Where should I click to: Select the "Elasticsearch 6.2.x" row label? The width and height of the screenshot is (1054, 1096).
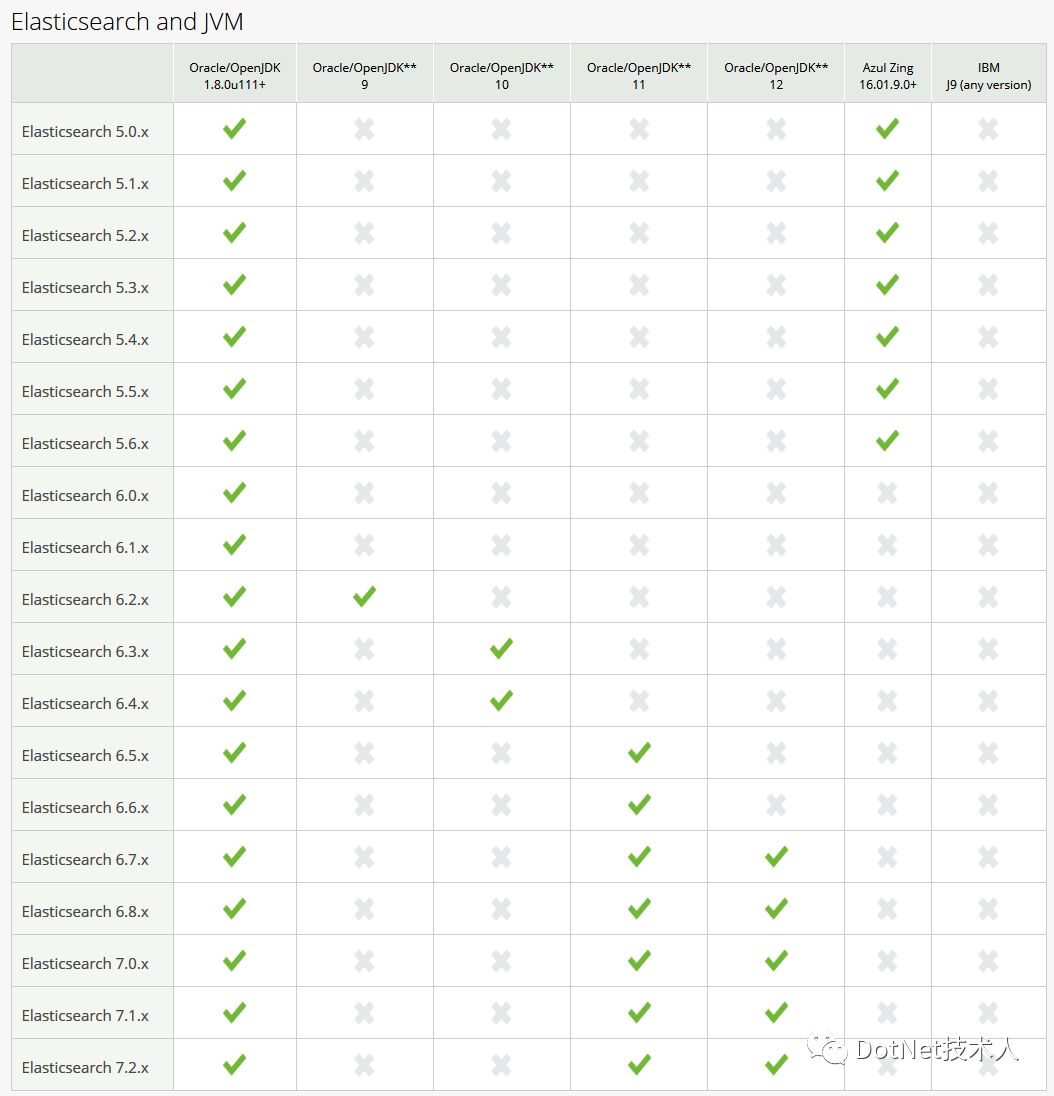pyautogui.click(x=85, y=600)
